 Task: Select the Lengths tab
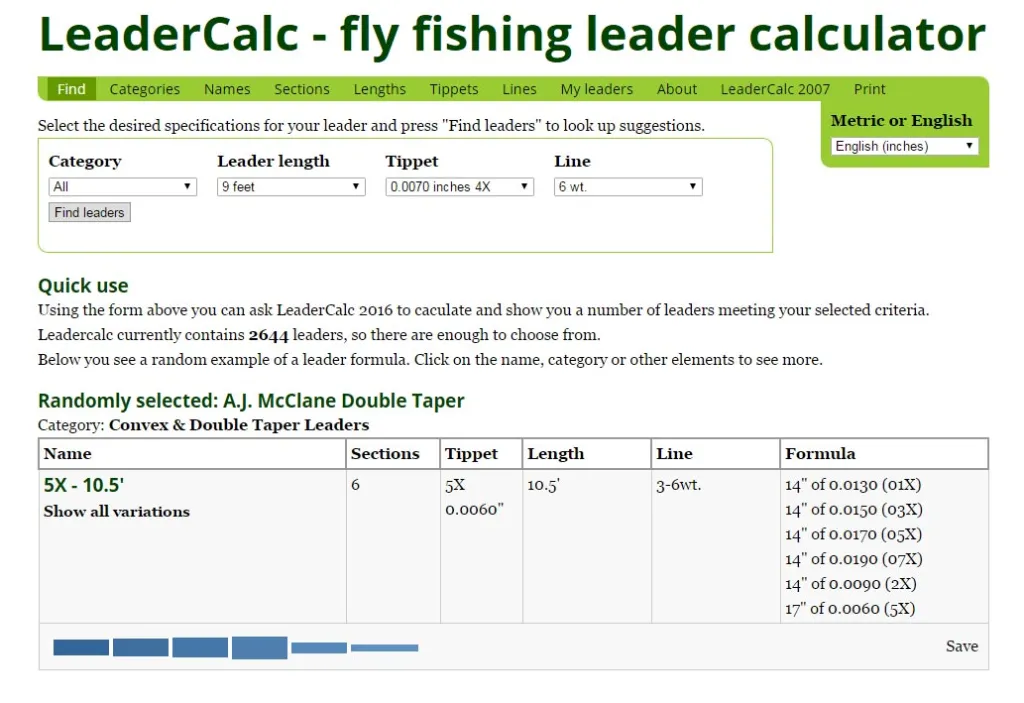(x=380, y=89)
